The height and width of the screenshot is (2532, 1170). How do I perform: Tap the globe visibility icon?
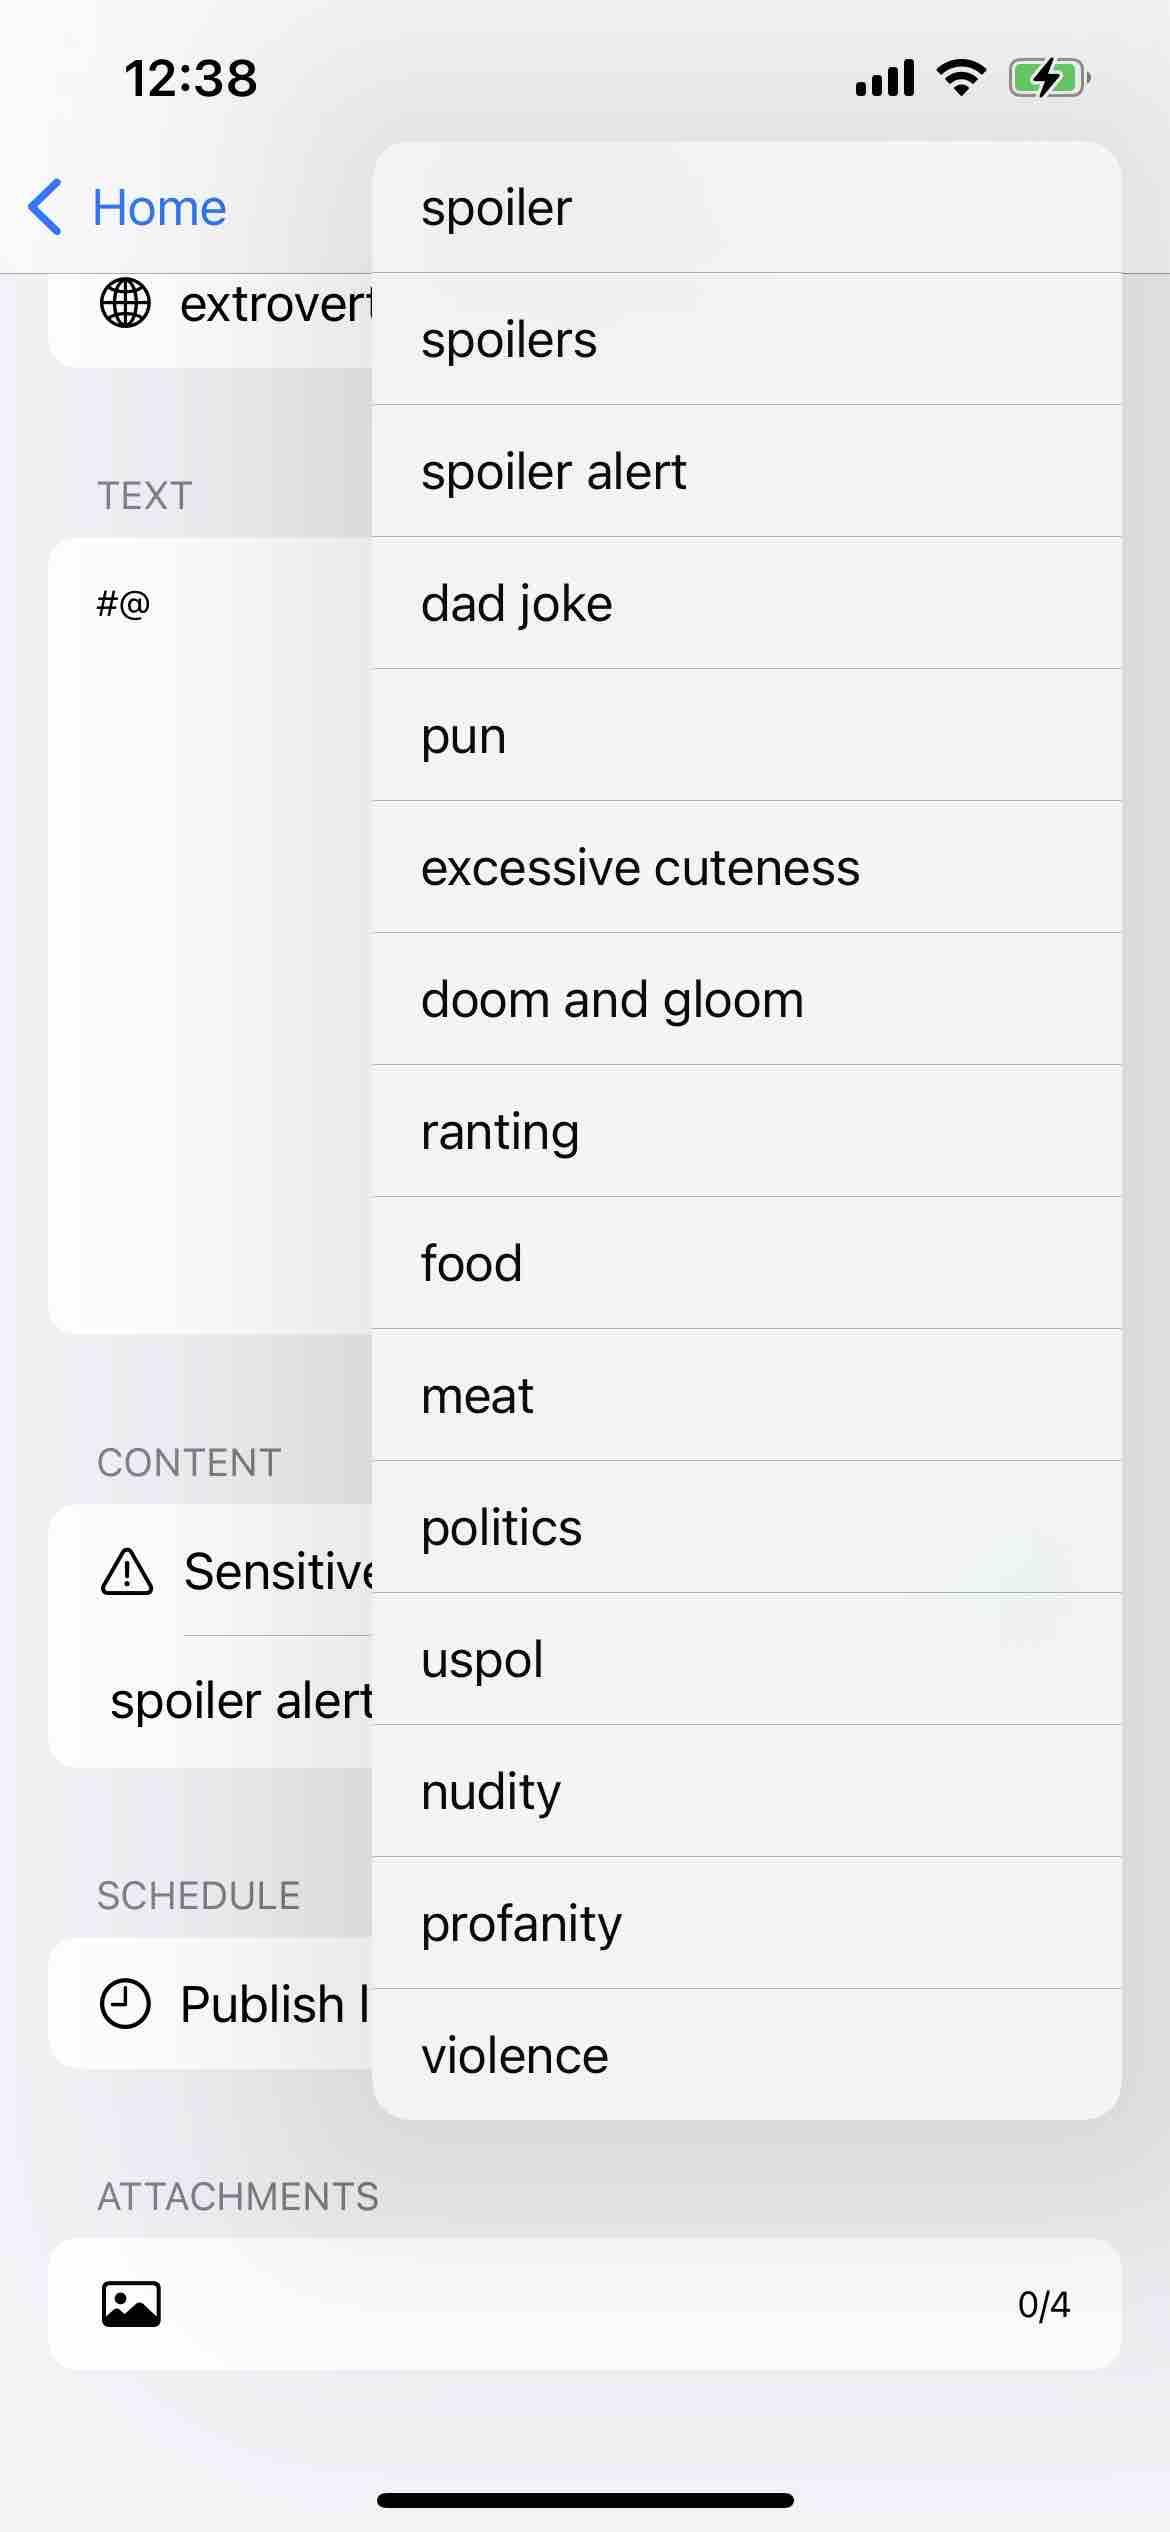click(x=126, y=303)
